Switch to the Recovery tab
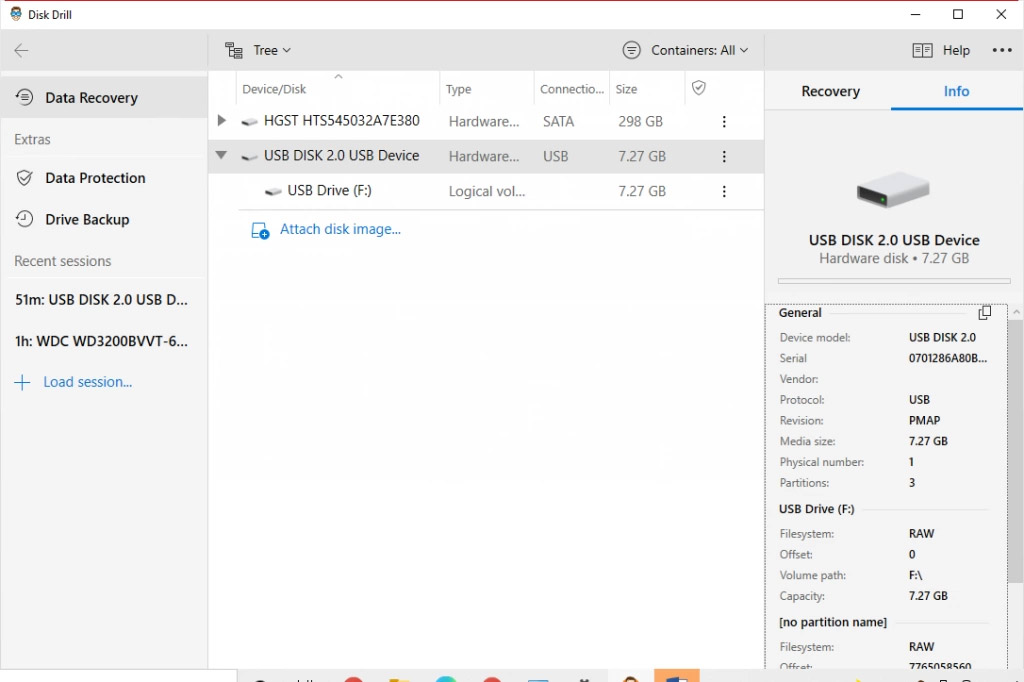Screen dimensions: 1024x682 point(830,91)
